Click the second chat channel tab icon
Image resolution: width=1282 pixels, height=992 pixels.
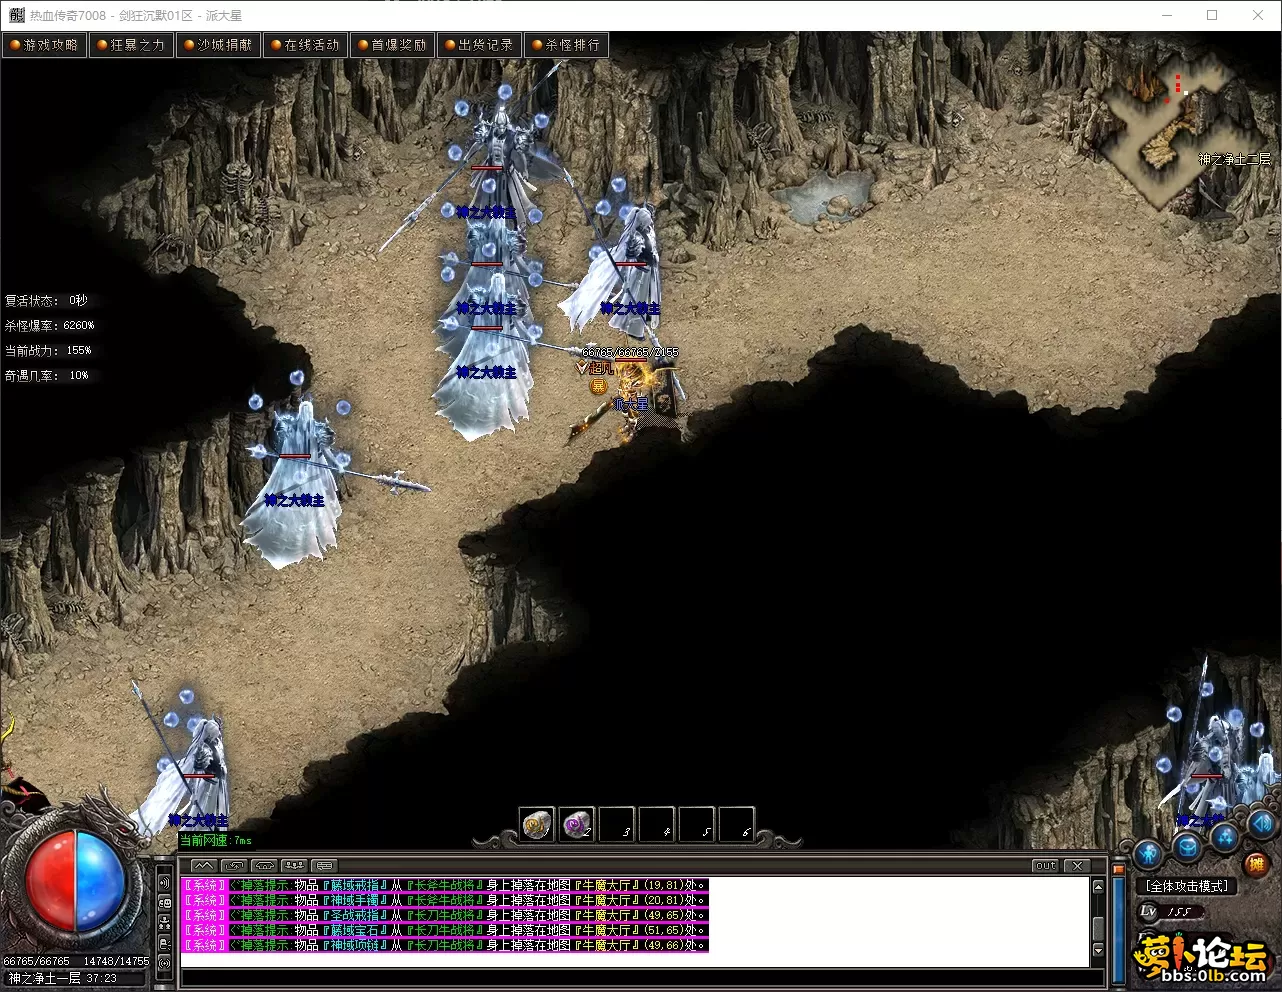[x=234, y=866]
